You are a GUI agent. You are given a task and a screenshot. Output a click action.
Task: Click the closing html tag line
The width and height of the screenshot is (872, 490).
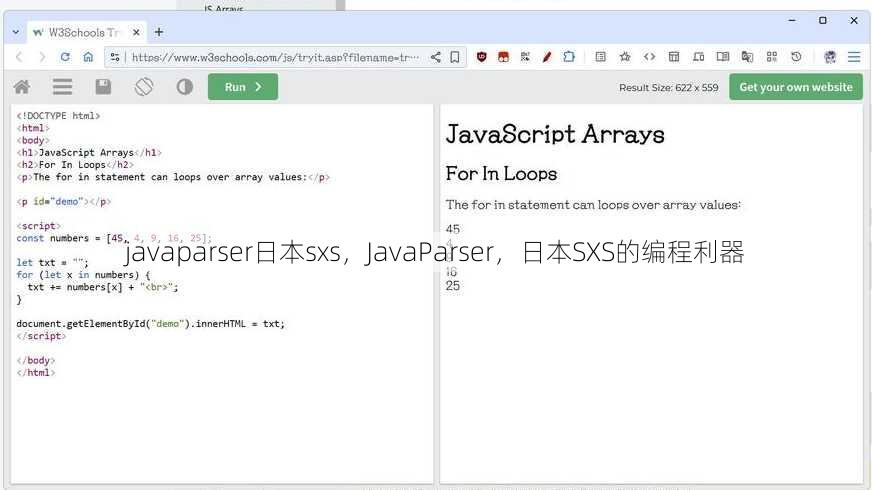click(x=36, y=373)
